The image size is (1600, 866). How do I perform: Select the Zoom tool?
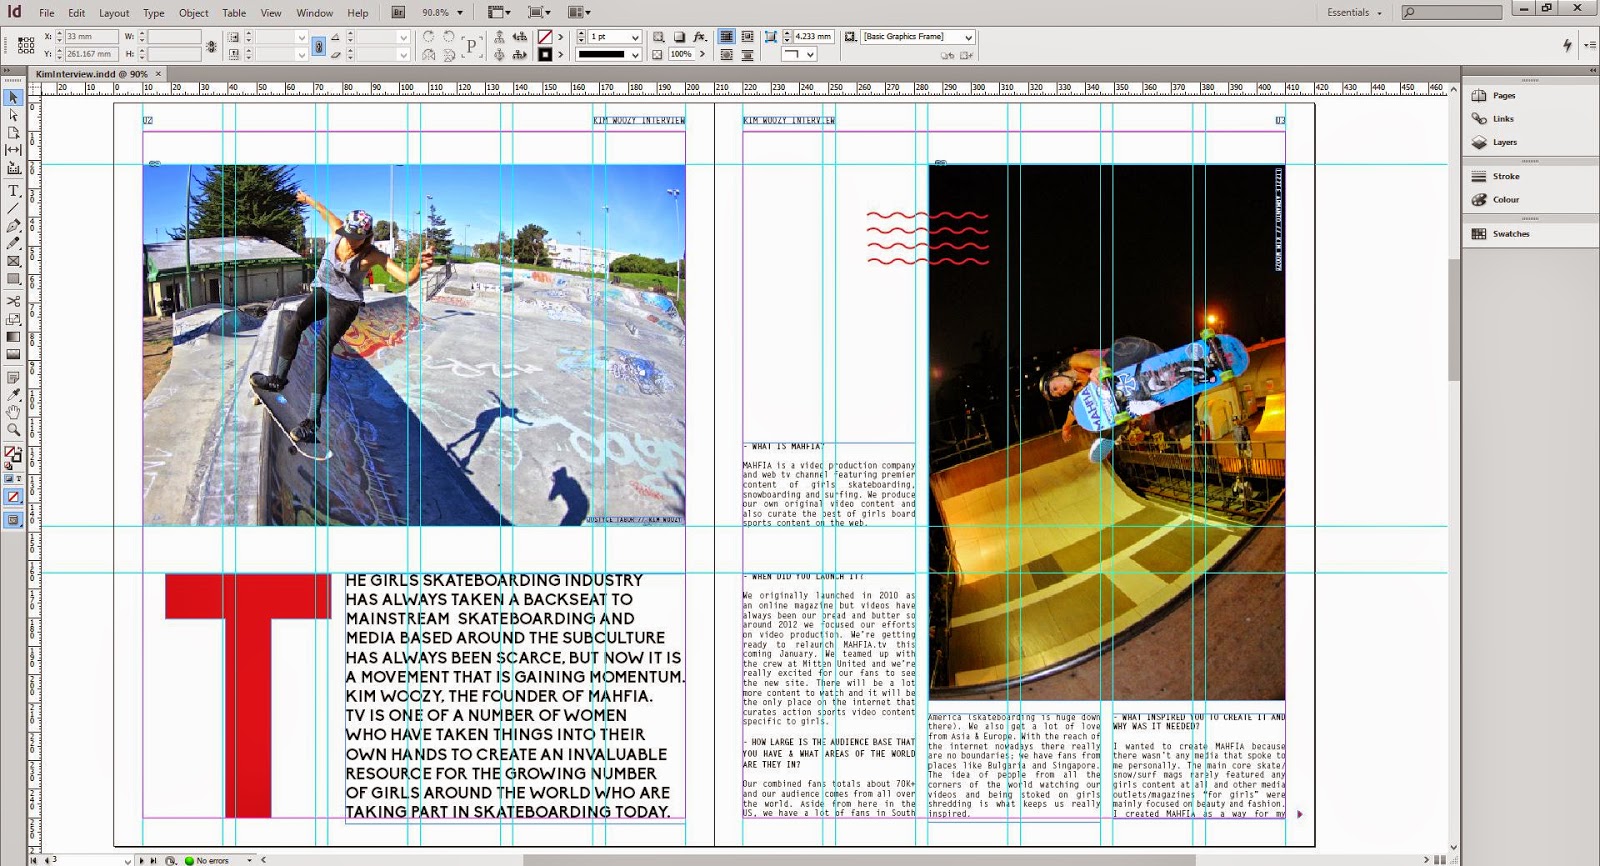tap(14, 430)
